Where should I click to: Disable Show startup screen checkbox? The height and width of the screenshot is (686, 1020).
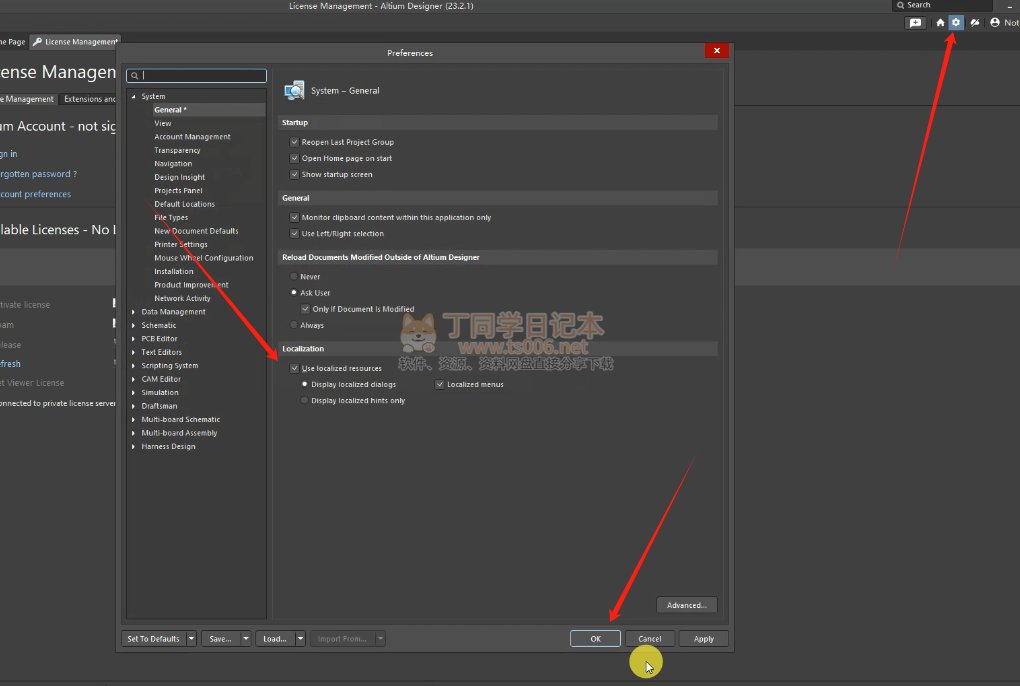[x=295, y=175]
